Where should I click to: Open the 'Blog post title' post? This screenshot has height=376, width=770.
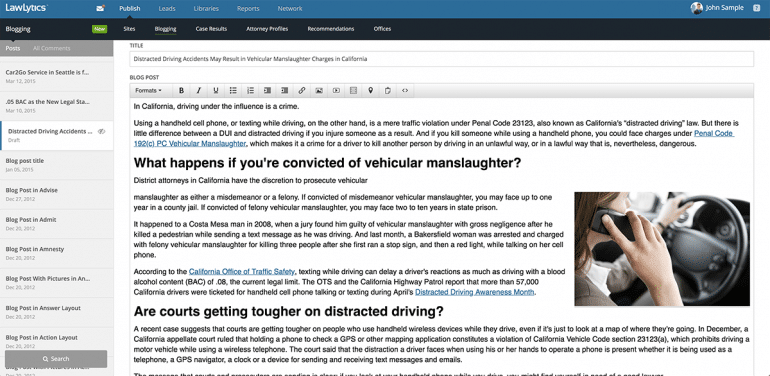(x=56, y=164)
